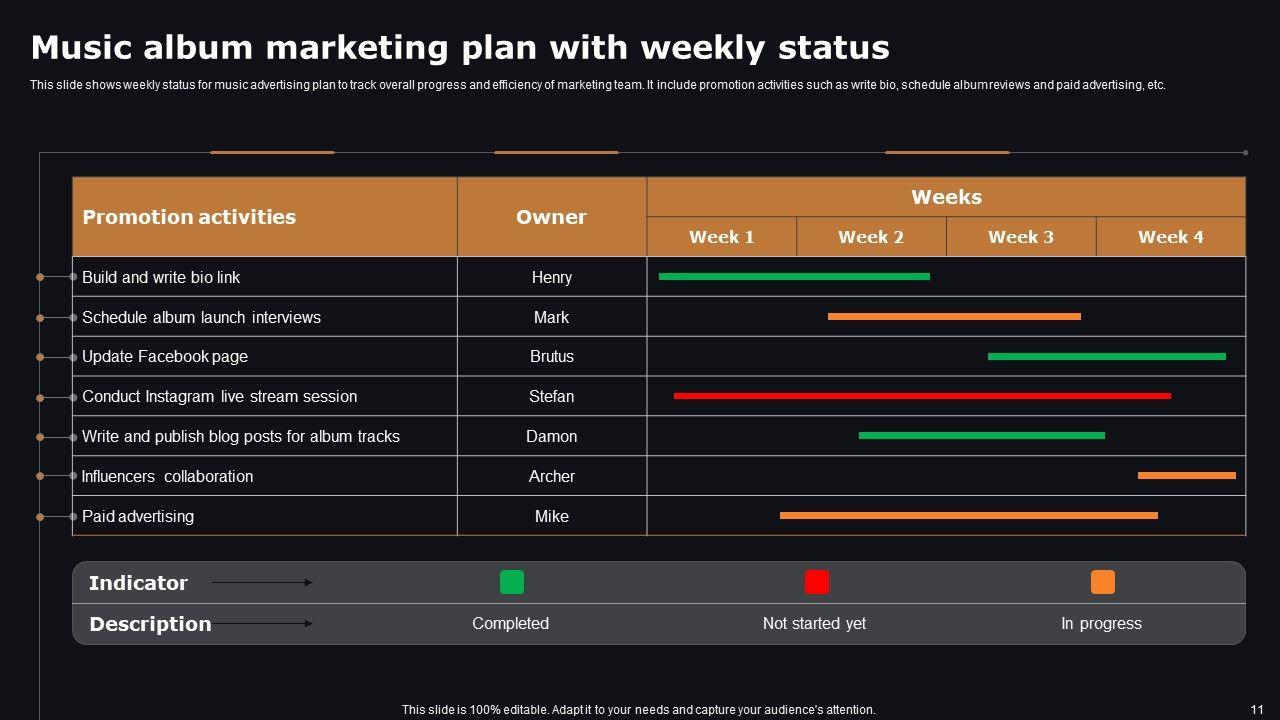Select the Week 3 column header
The height and width of the screenshot is (720, 1280).
[x=1020, y=237]
